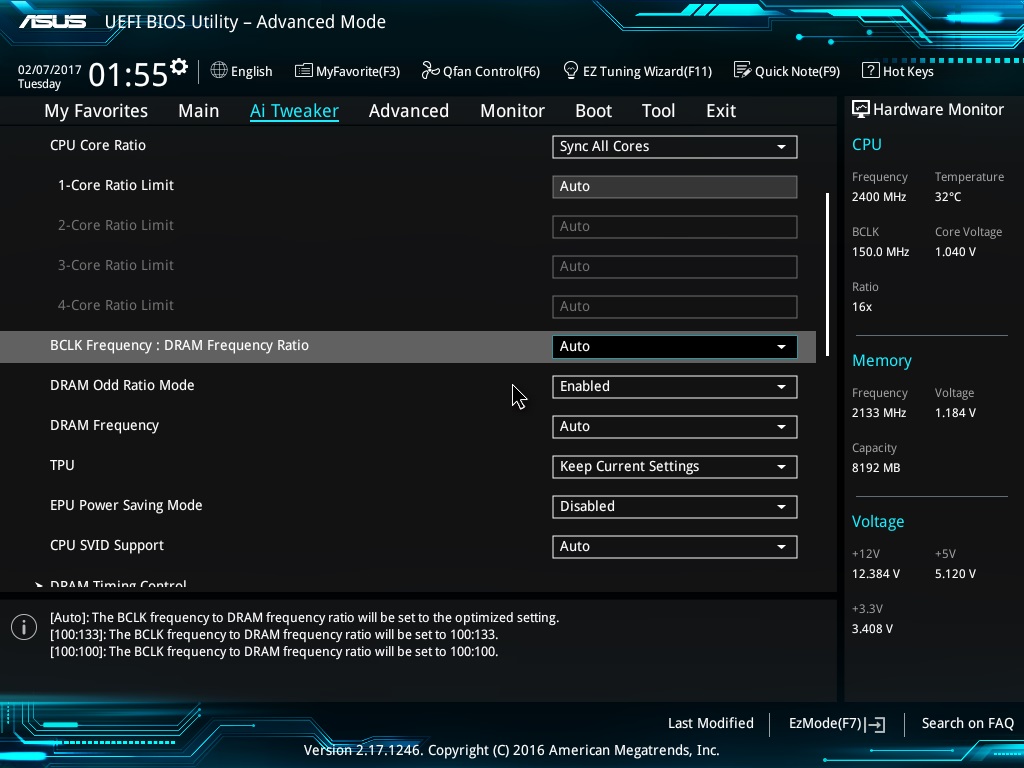Open the My Favorites tab
This screenshot has height=768, width=1024.
coord(96,111)
